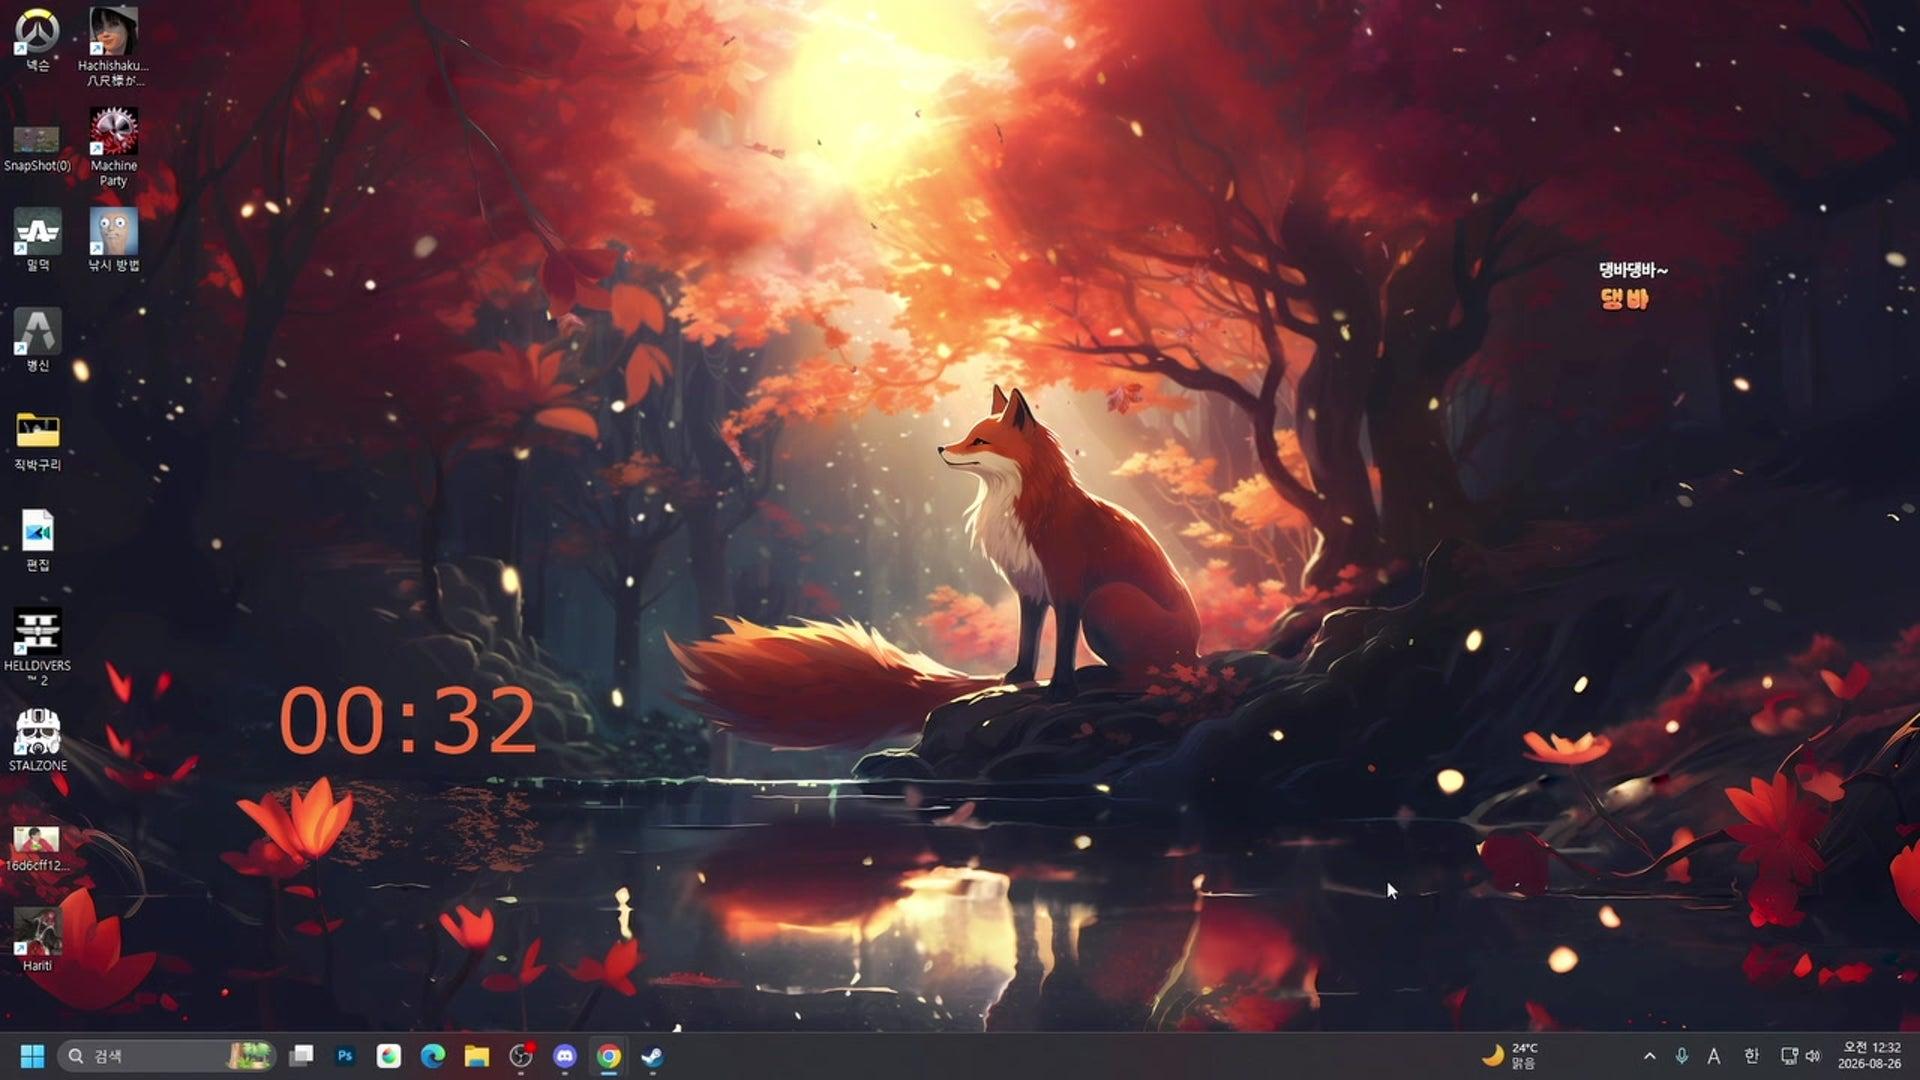1920x1080 pixels.
Task: Open Photoshop from the taskbar
Action: click(345, 1056)
